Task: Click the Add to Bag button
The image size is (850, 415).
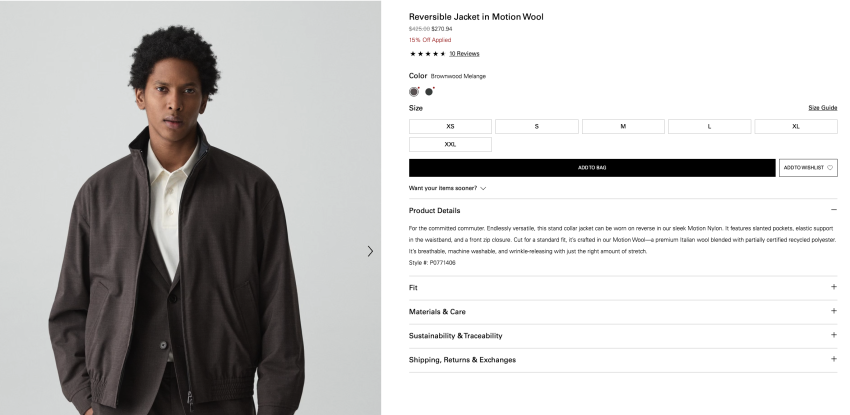Action: click(x=592, y=168)
